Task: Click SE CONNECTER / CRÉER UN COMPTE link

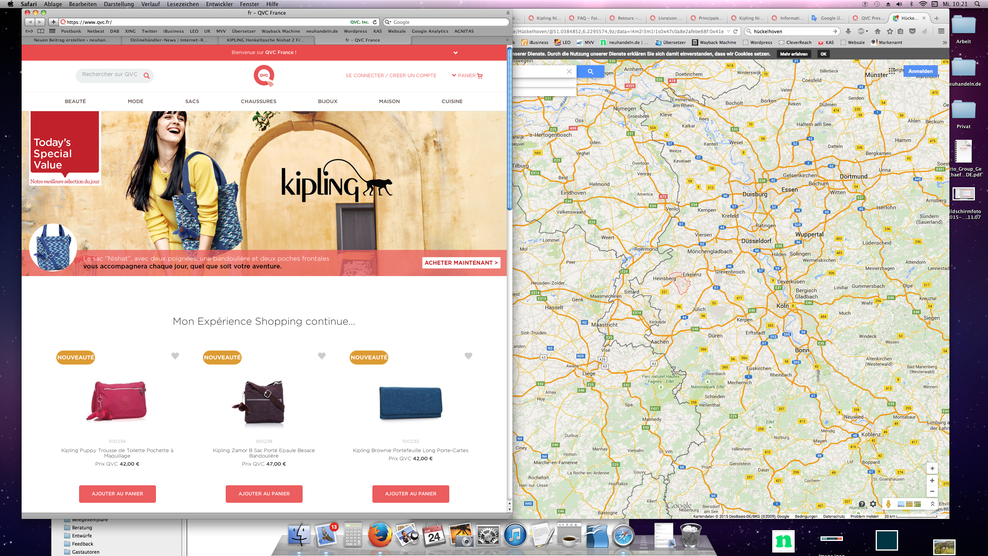Action: click(x=391, y=76)
